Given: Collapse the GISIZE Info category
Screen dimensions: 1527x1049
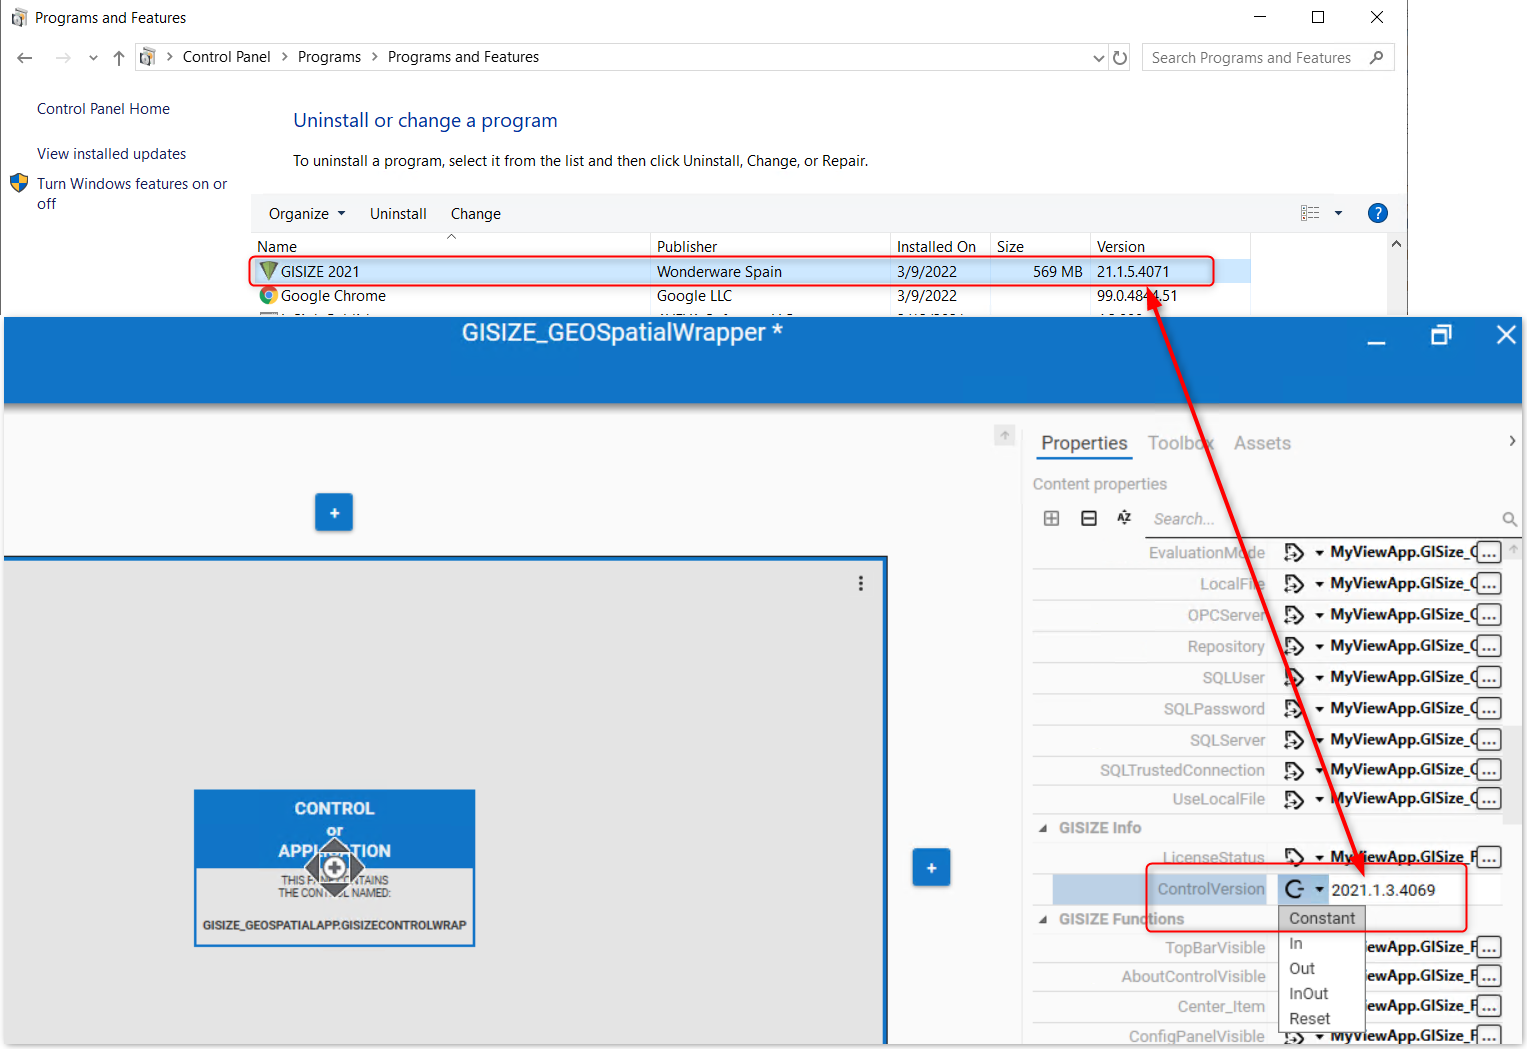Looking at the screenshot, I should pyautogui.click(x=1043, y=828).
